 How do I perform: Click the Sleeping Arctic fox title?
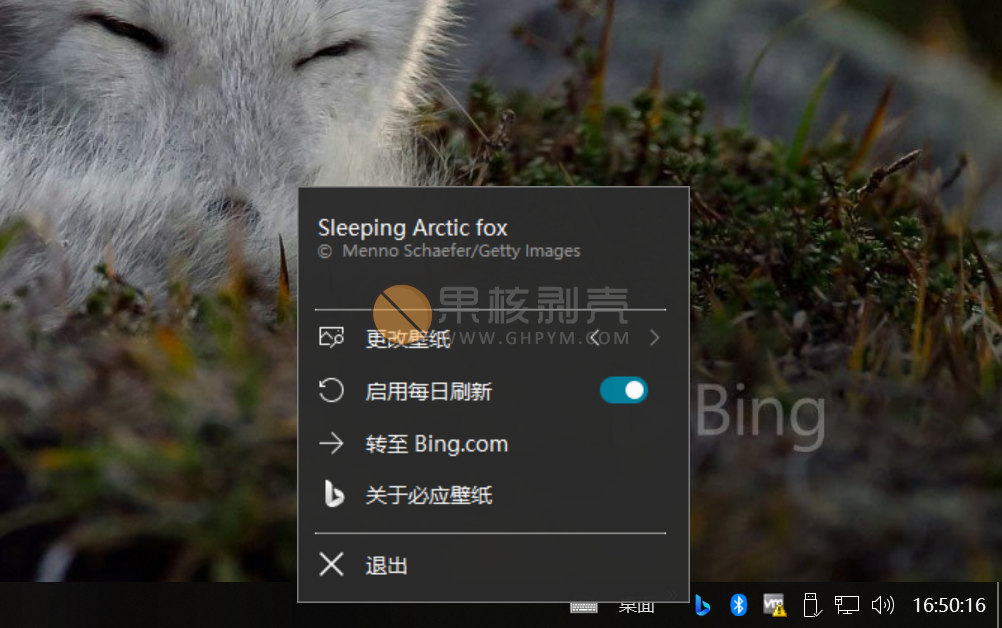coord(413,228)
